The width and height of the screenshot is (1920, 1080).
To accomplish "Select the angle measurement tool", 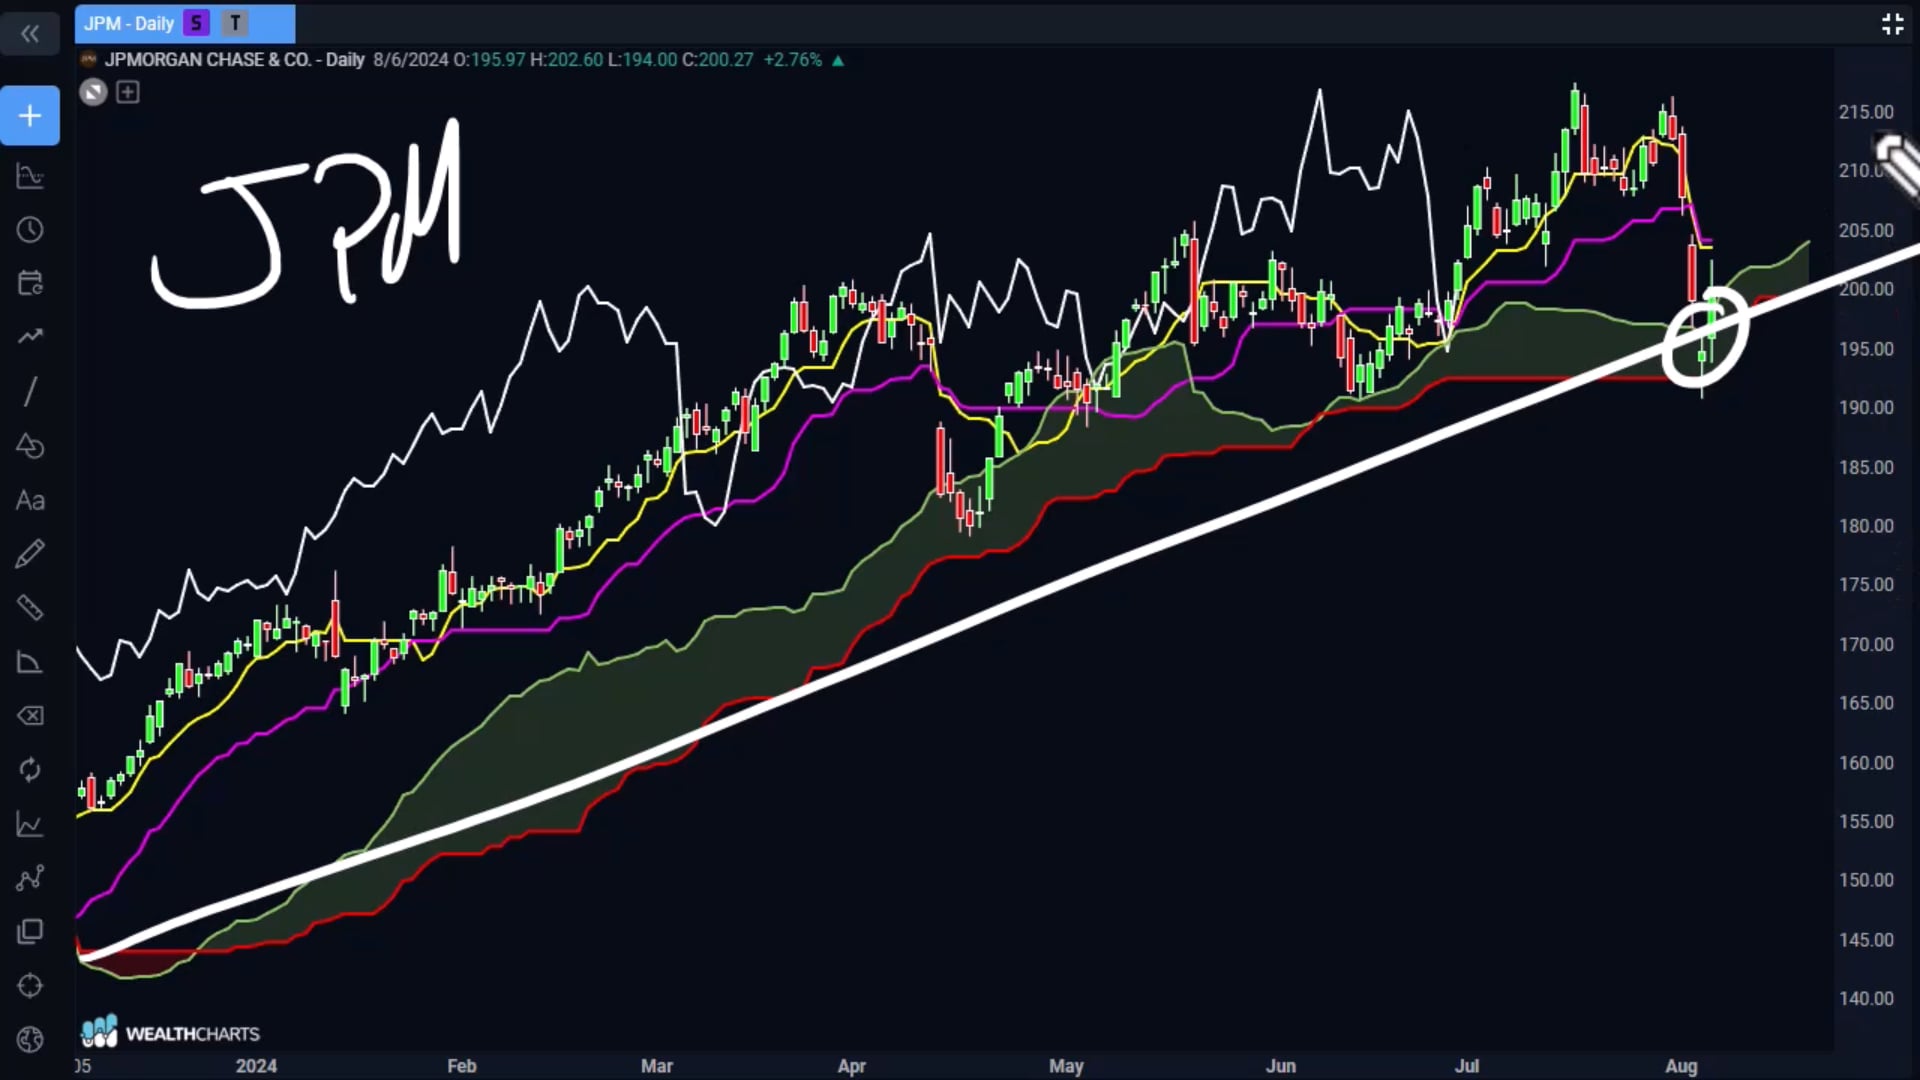I will 30,662.
